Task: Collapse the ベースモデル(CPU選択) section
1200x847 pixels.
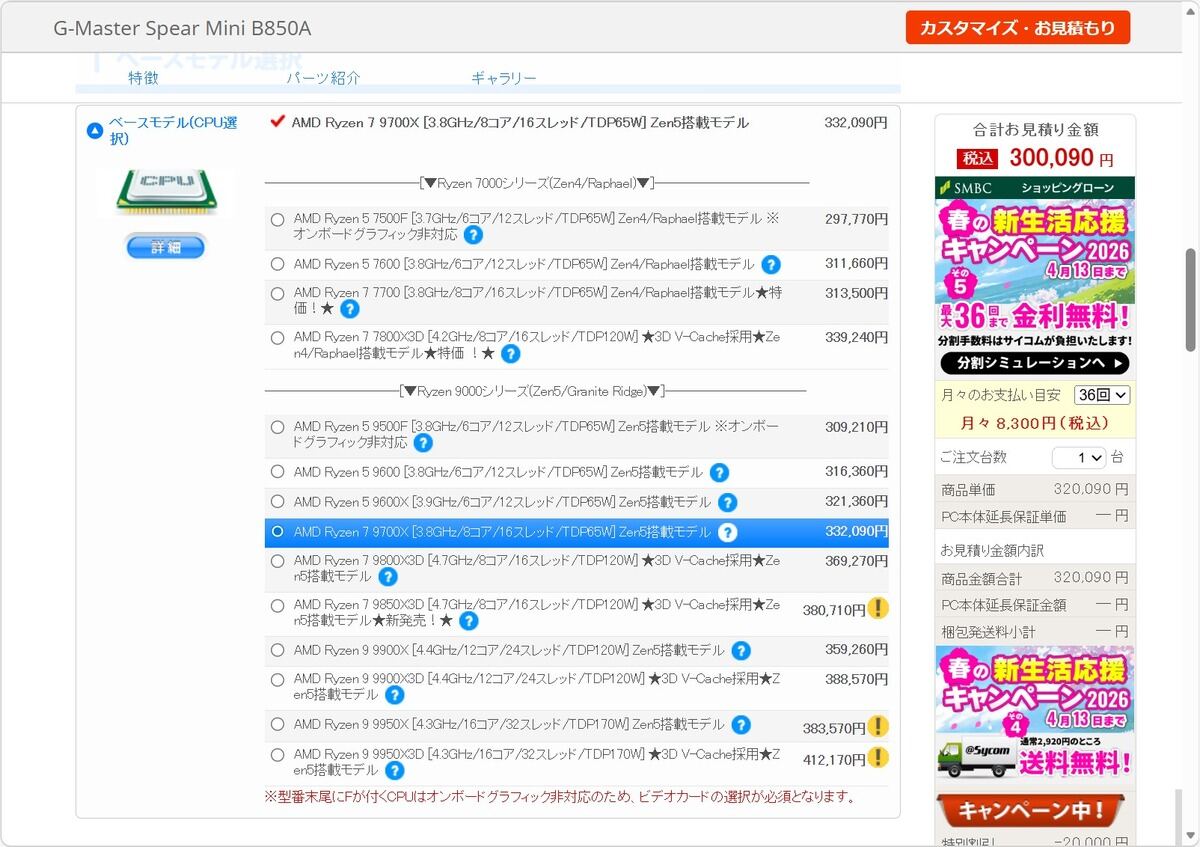Action: coord(95,130)
